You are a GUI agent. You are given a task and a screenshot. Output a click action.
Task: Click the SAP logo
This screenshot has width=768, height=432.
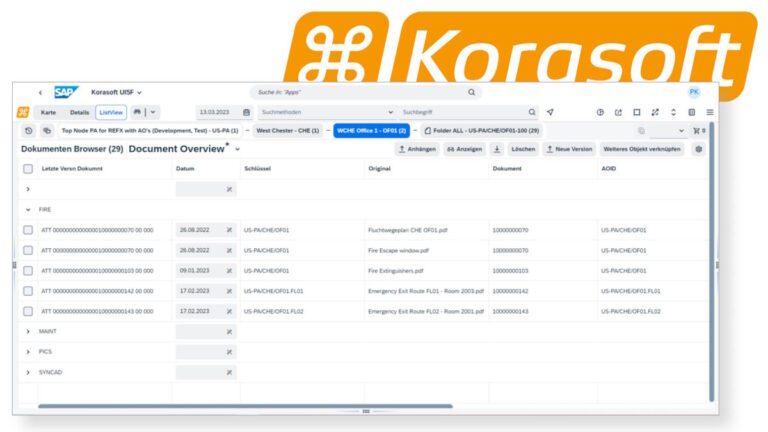pyautogui.click(x=66, y=92)
